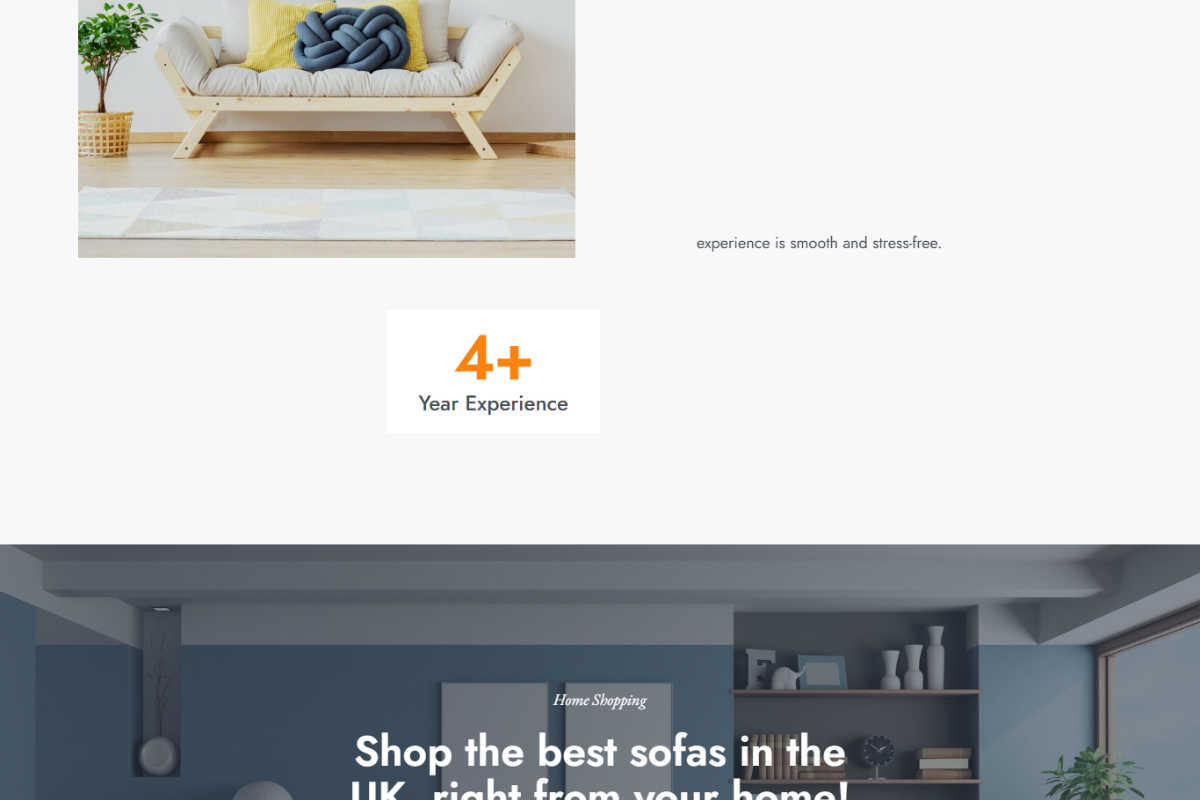This screenshot has width=1200, height=800.
Task: Click the sofa photo thumbnail
Action: [x=326, y=129]
